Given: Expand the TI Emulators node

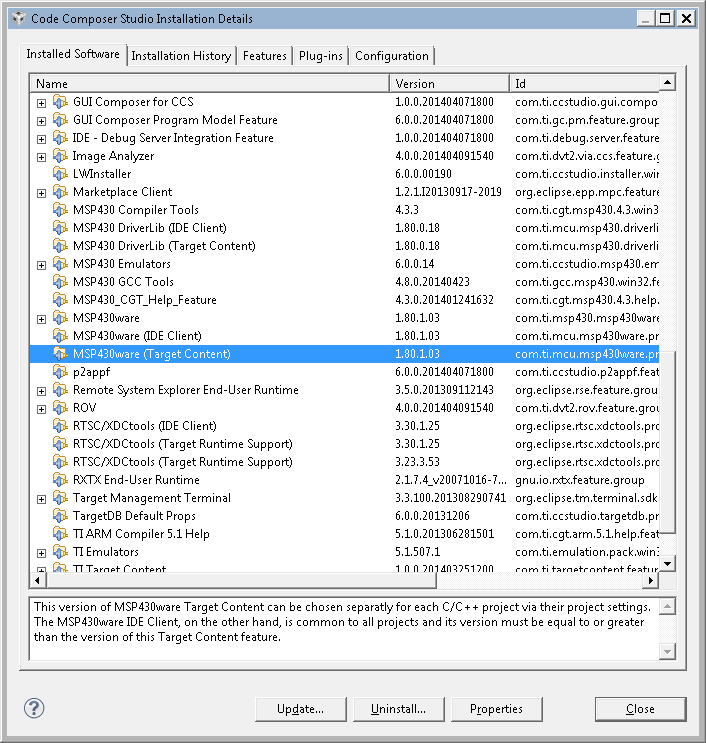Looking at the screenshot, I should coord(42,553).
